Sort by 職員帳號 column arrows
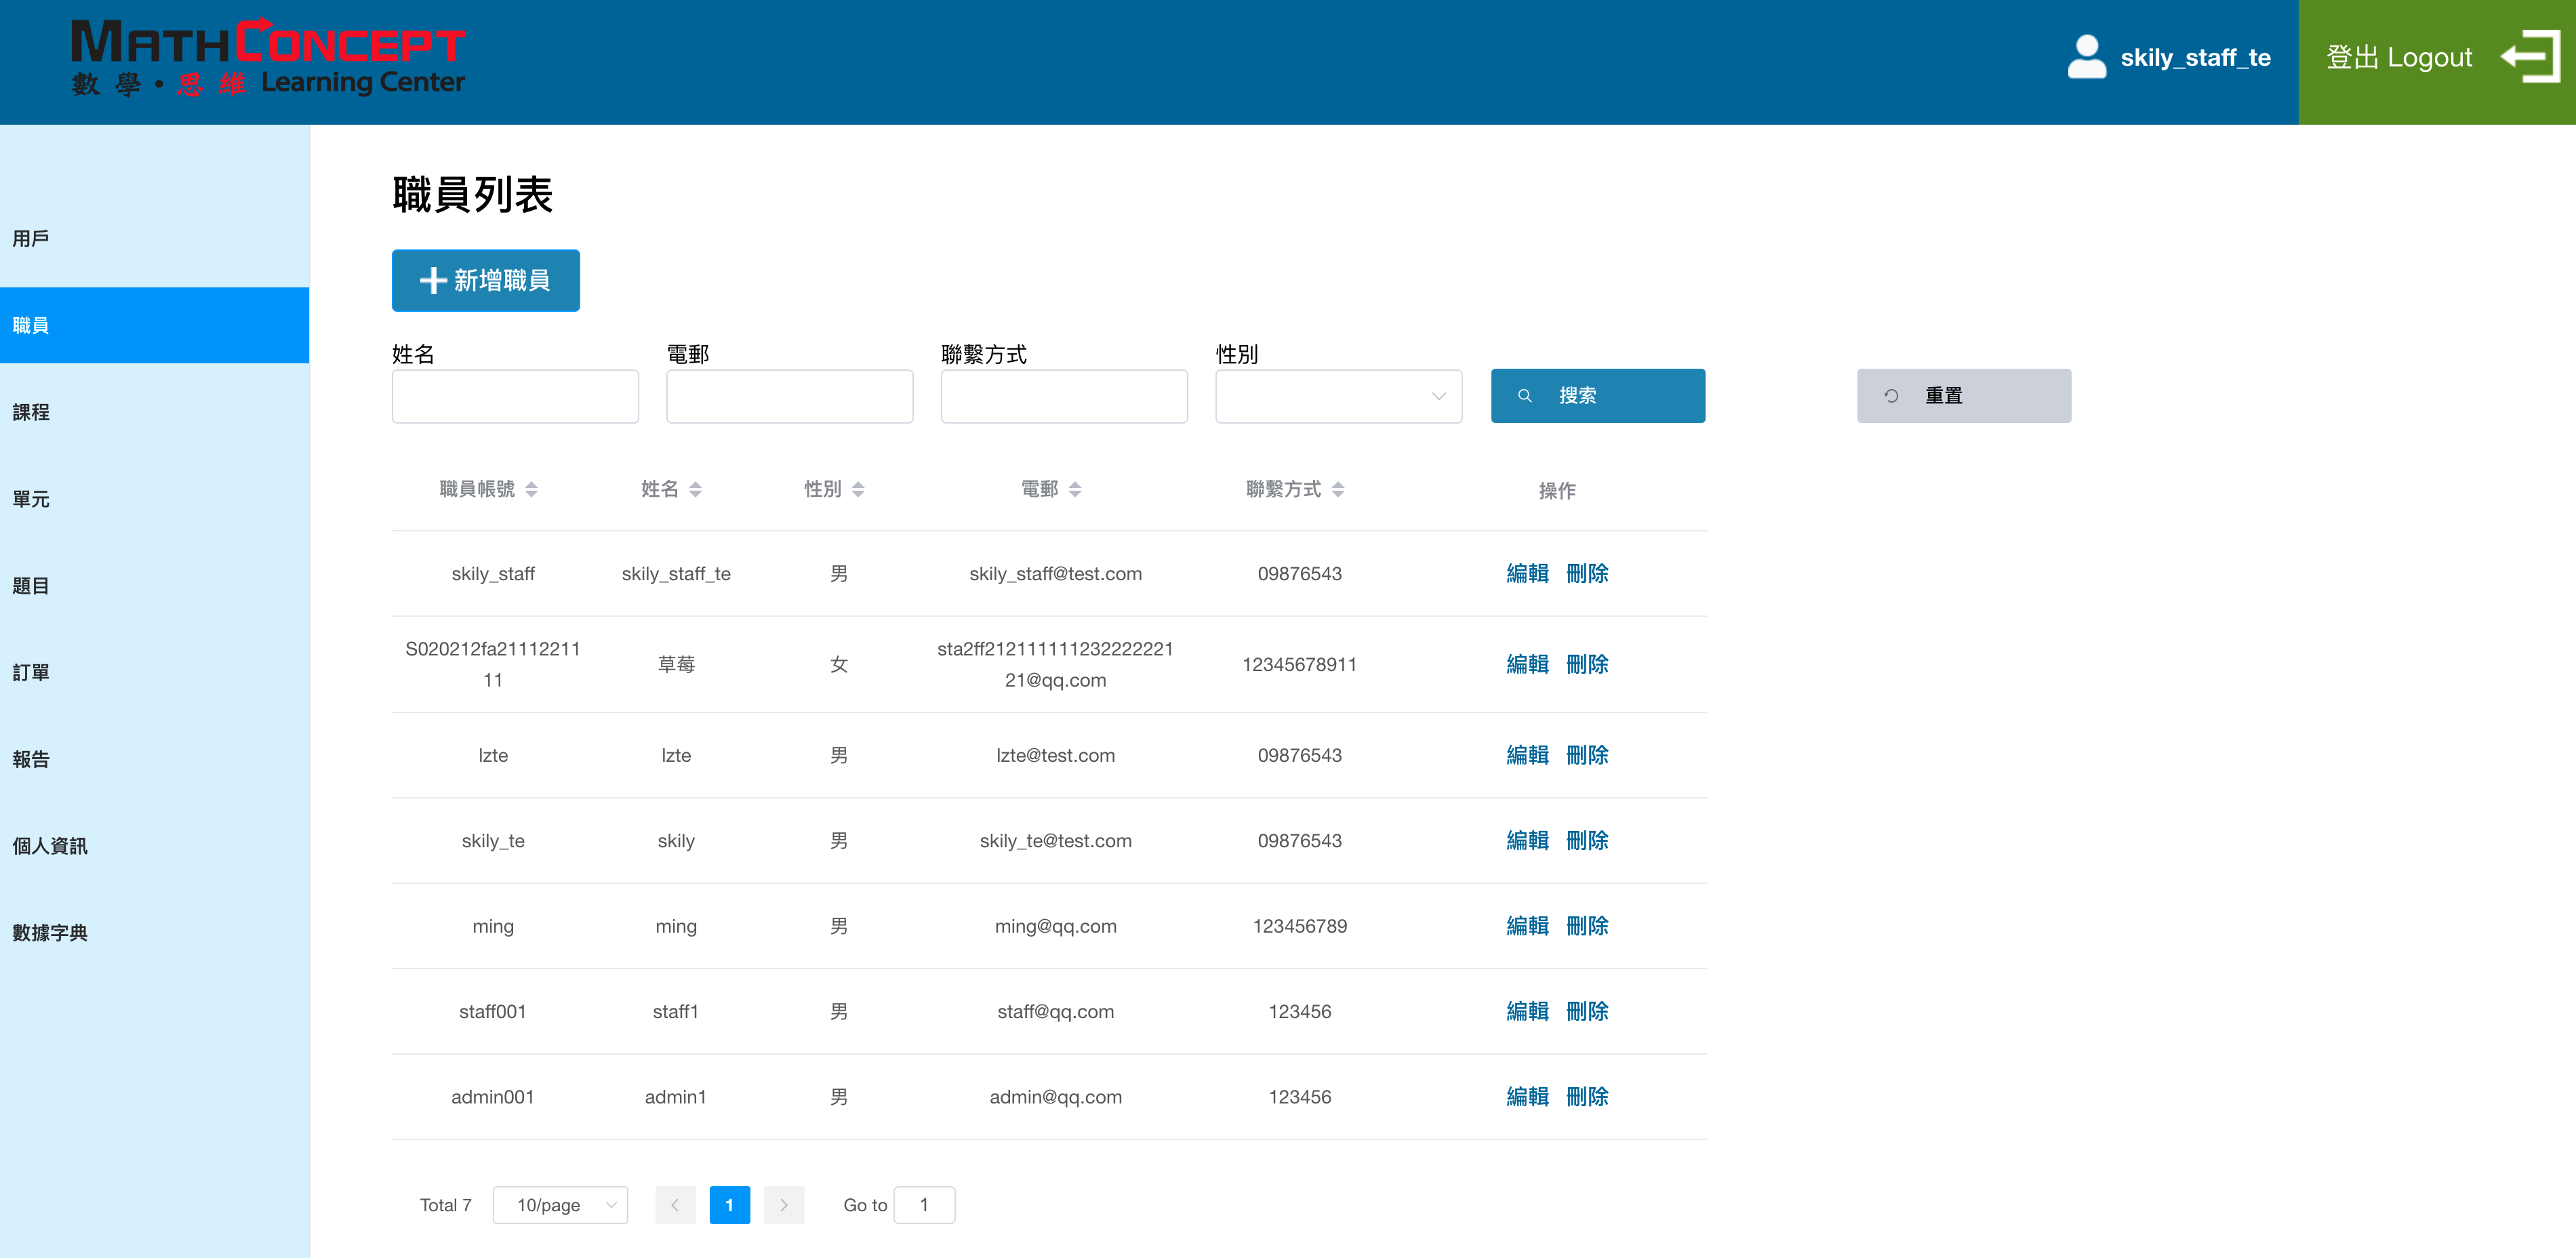 [x=532, y=489]
